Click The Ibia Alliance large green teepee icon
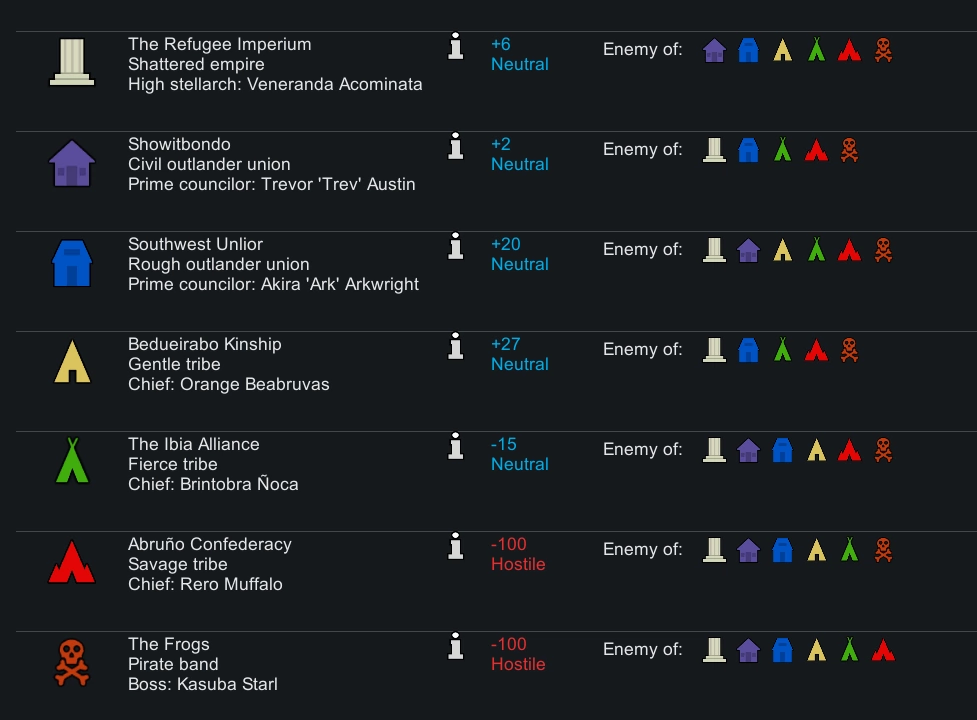The image size is (977, 720). [72, 462]
